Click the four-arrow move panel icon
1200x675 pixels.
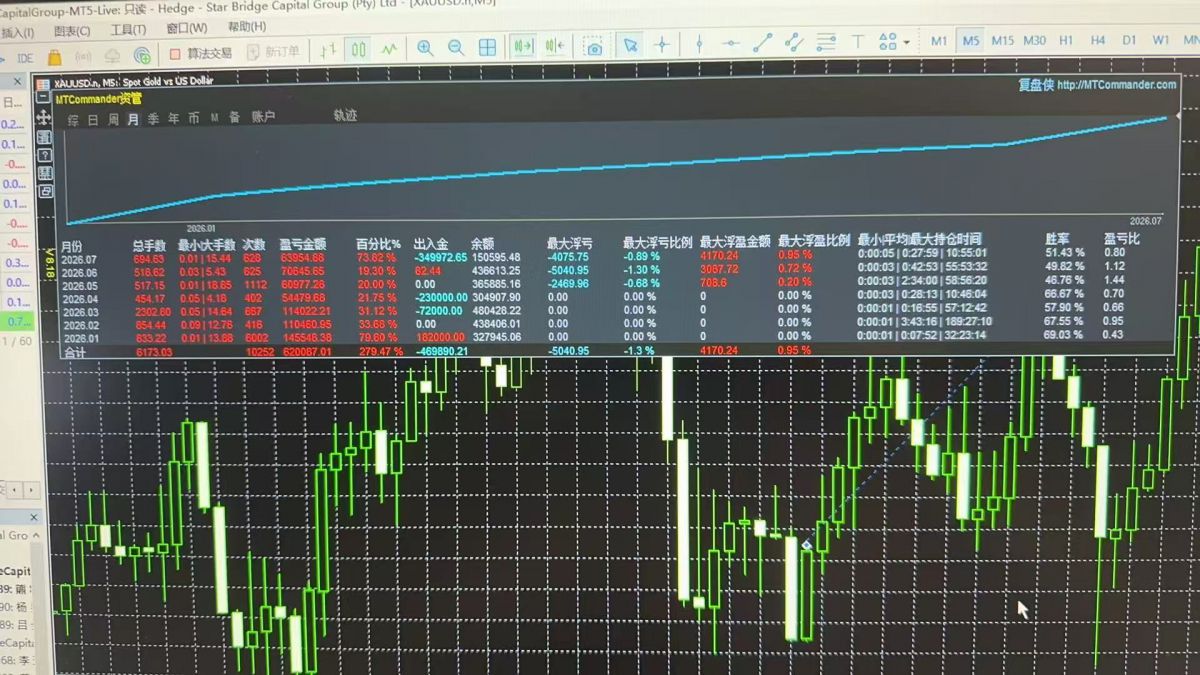[x=44, y=118]
